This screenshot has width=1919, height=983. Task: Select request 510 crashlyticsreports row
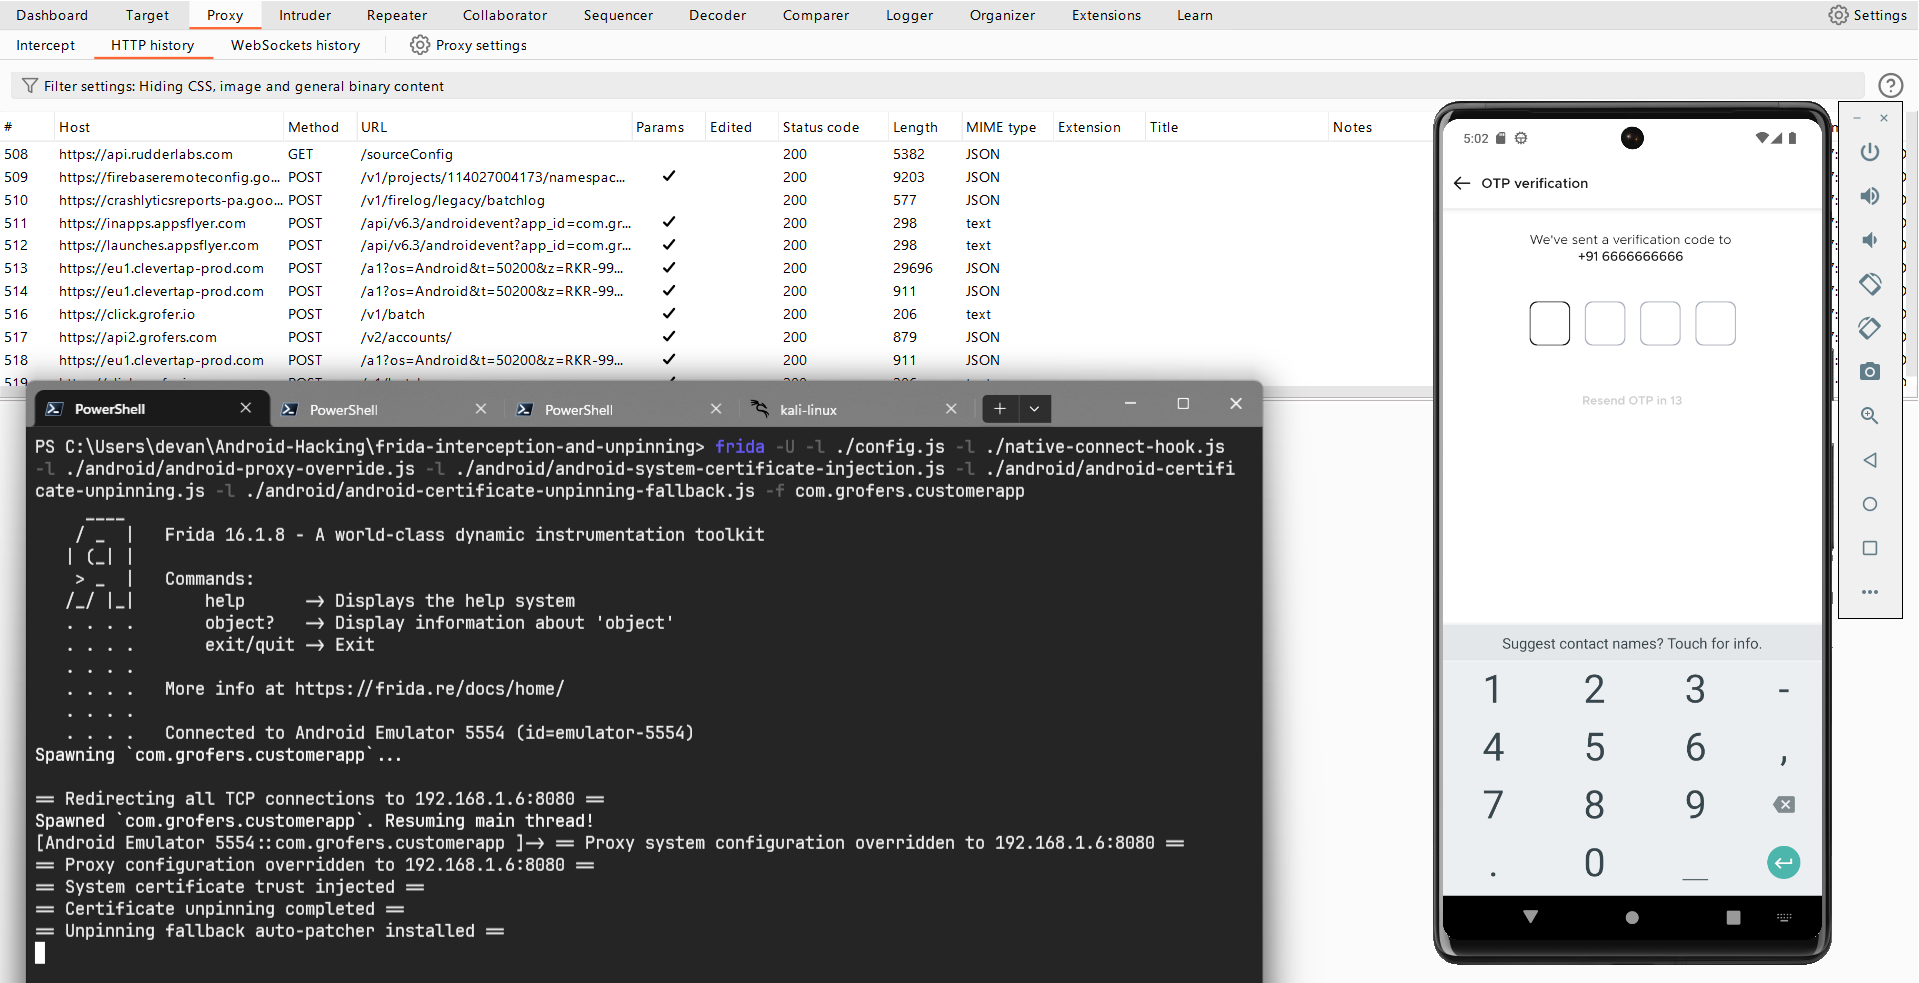pos(715,200)
